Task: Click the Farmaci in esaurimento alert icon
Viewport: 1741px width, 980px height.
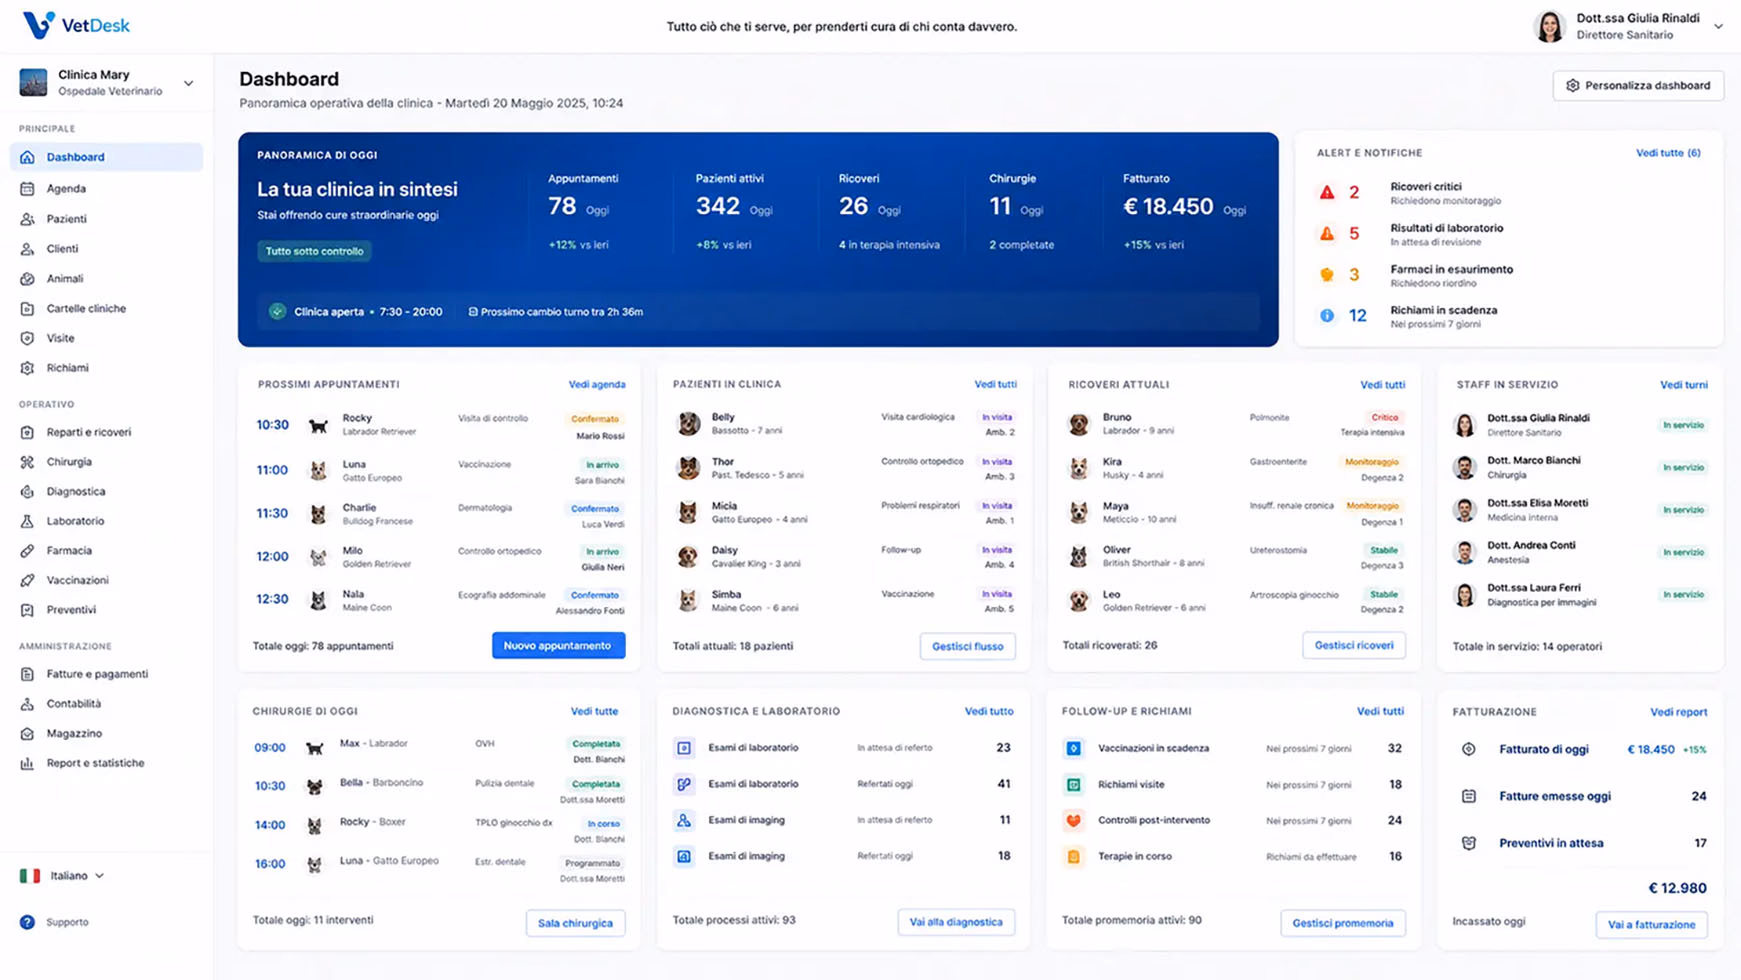Action: pos(1327,275)
